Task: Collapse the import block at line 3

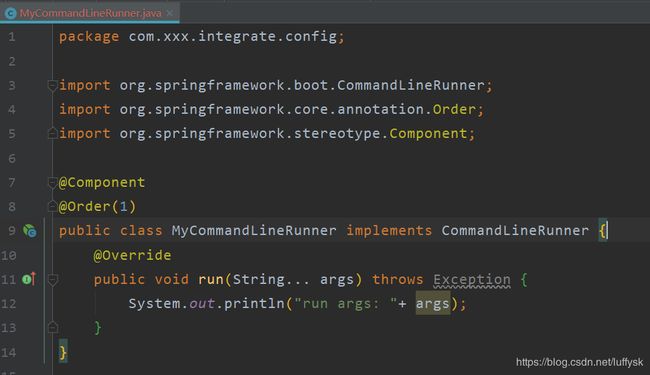Action: click(52, 86)
